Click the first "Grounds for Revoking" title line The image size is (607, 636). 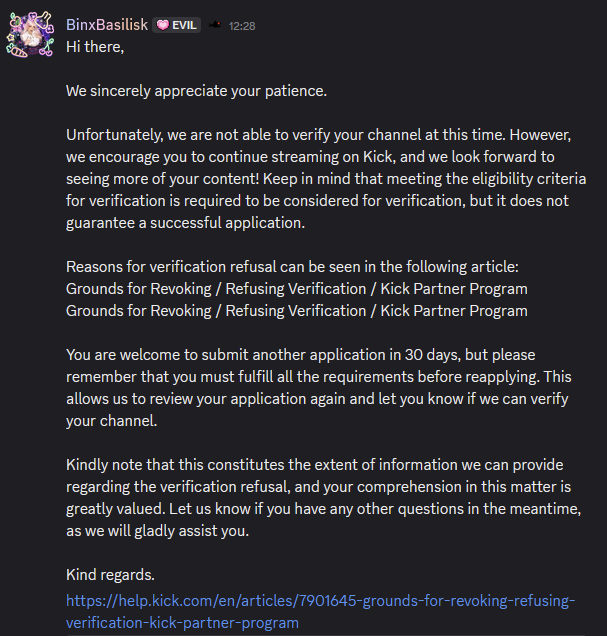click(x=297, y=289)
